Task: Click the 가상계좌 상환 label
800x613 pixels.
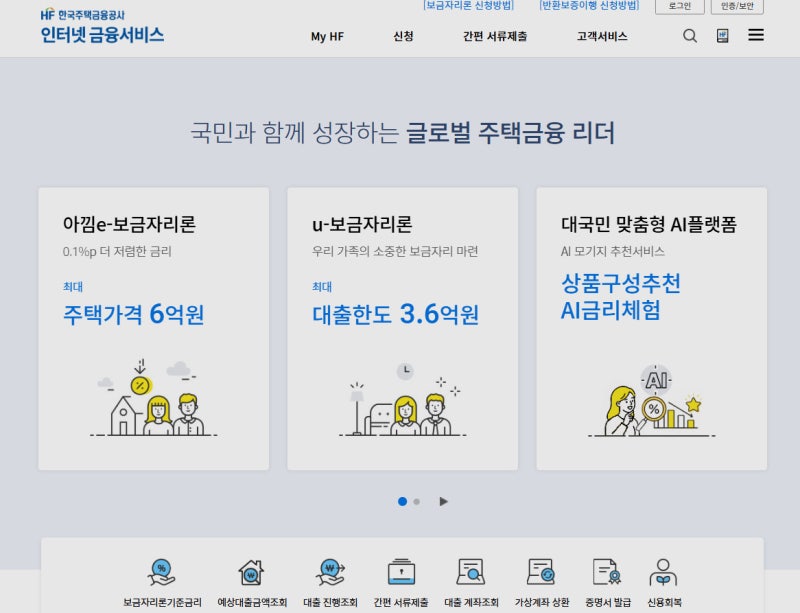Action: (x=542, y=602)
